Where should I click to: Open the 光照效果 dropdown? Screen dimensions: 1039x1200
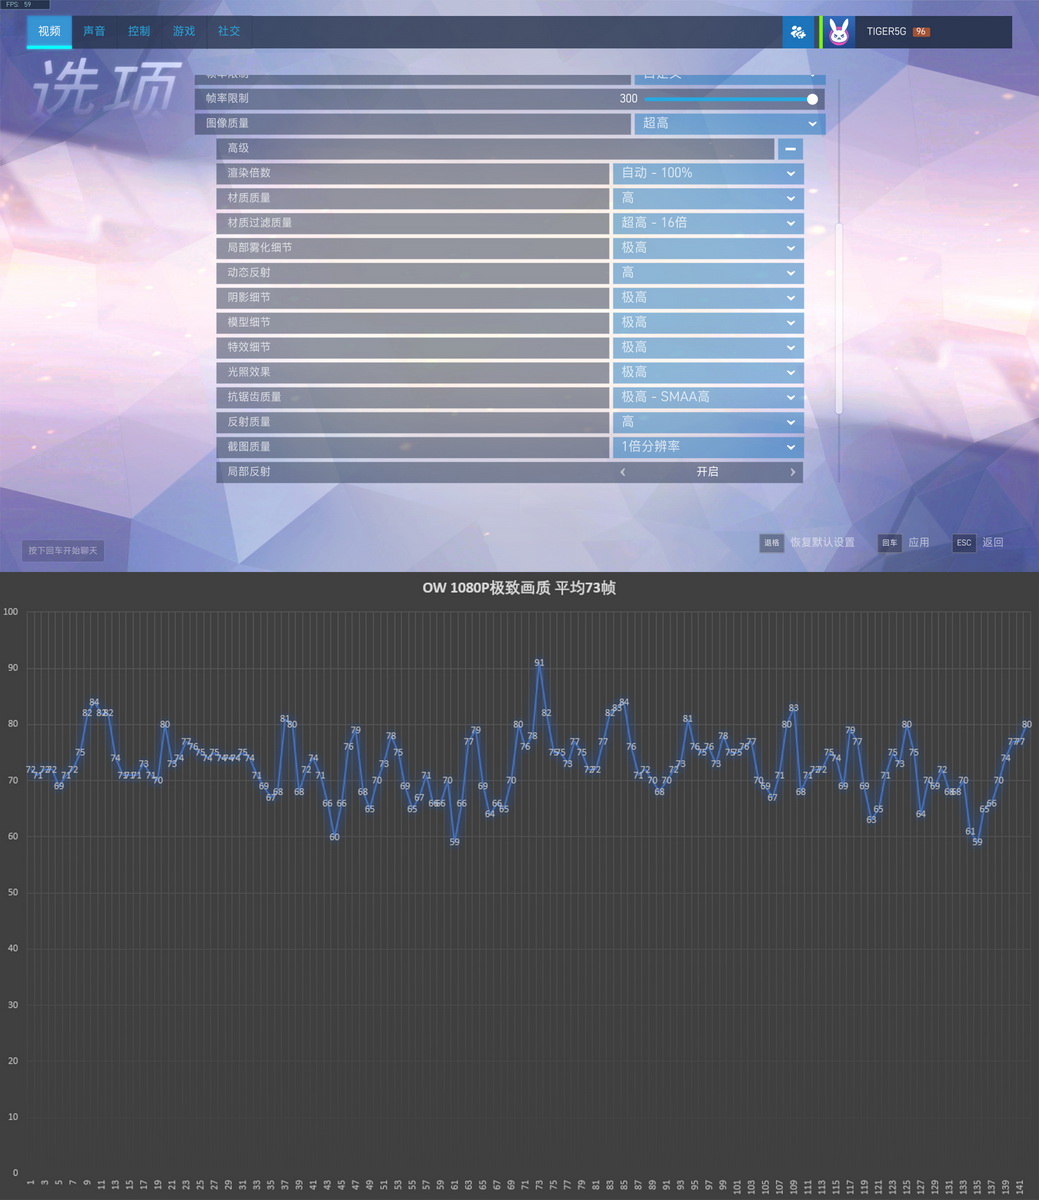(x=708, y=372)
